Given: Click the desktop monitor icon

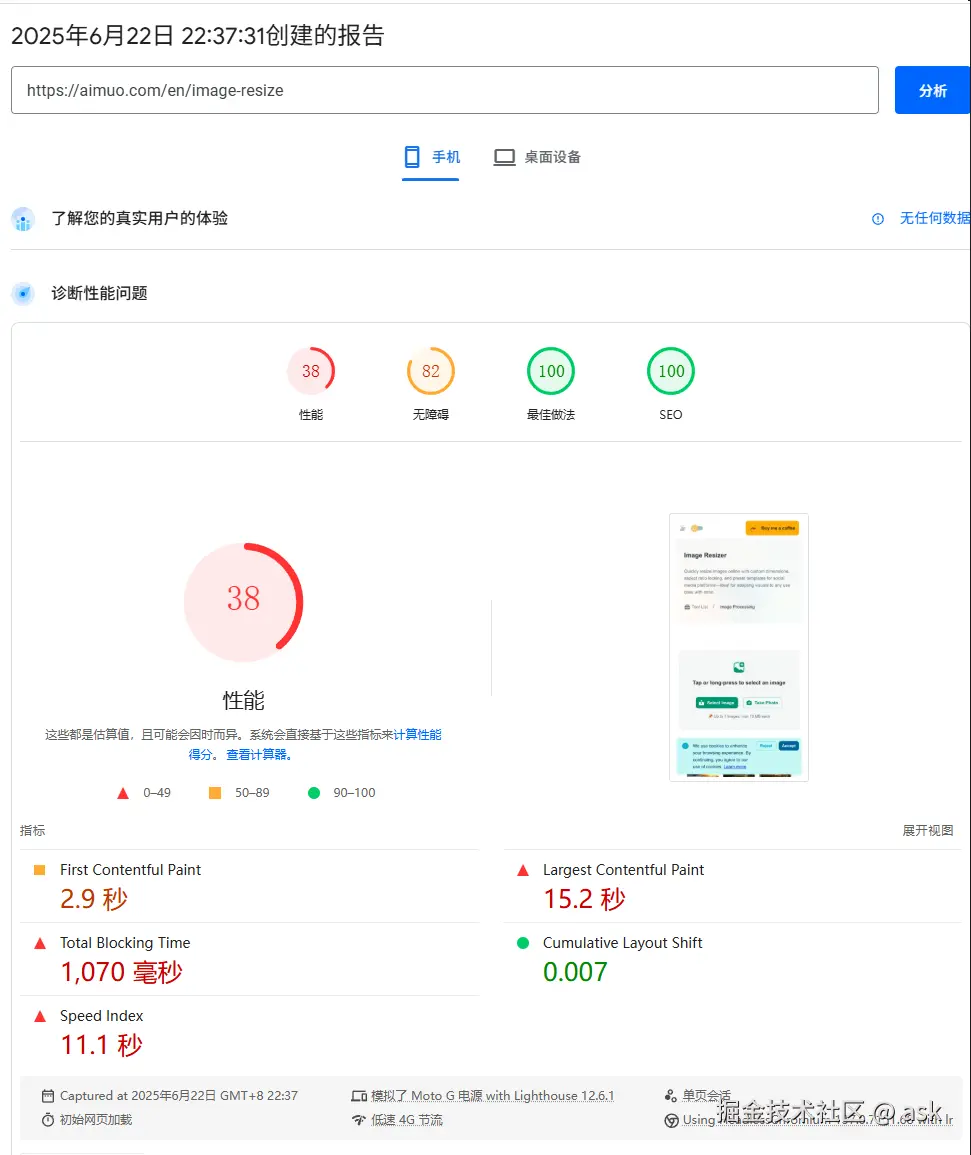Looking at the screenshot, I should pos(504,157).
